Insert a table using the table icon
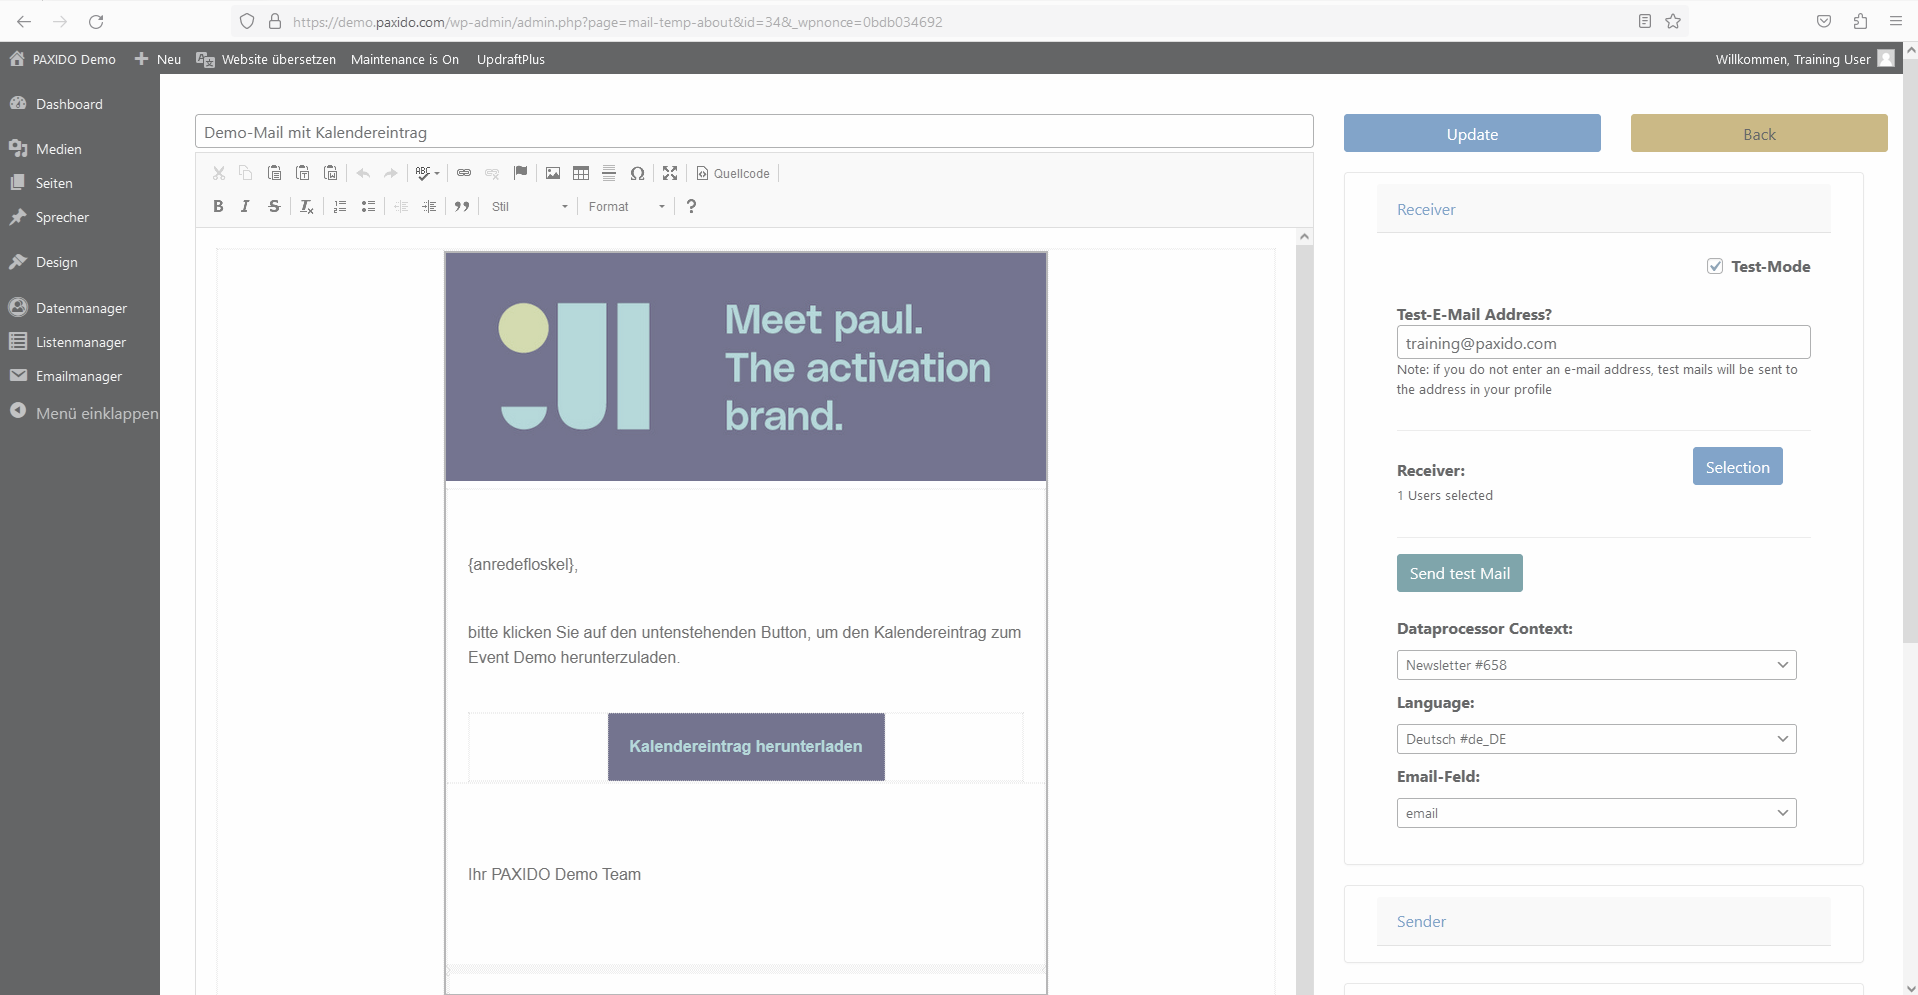This screenshot has height=995, width=1918. (581, 173)
